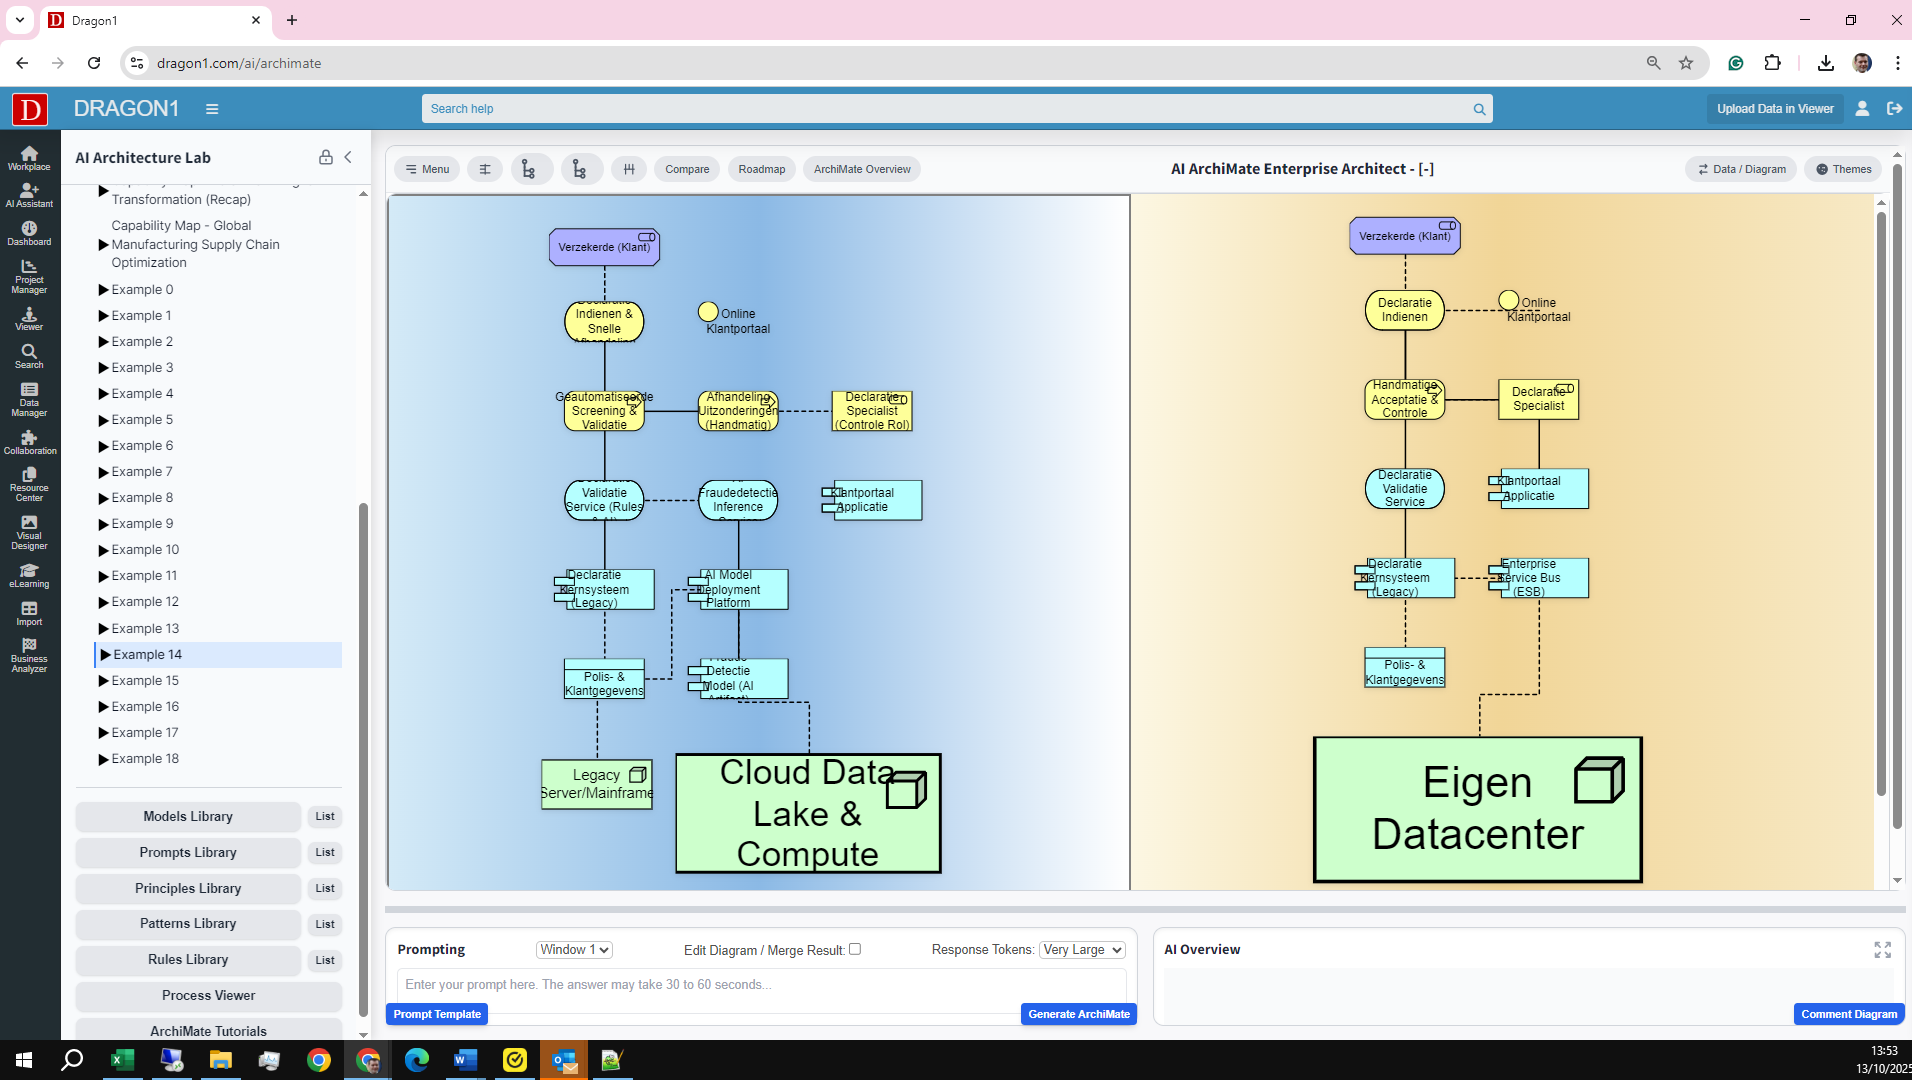Expand the AI Overview panel fullscreen icon

[1882, 950]
